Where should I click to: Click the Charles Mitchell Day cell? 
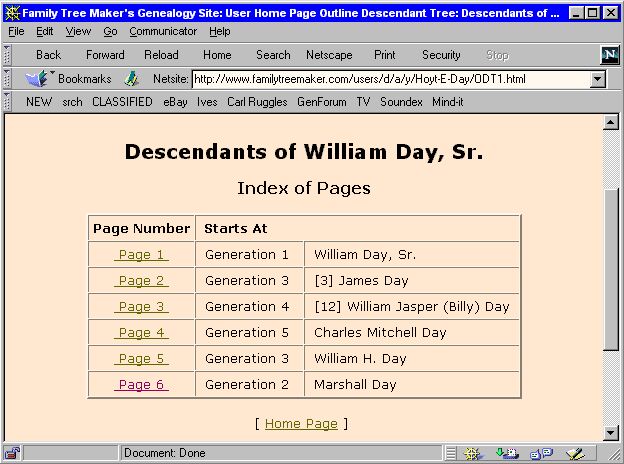412,333
